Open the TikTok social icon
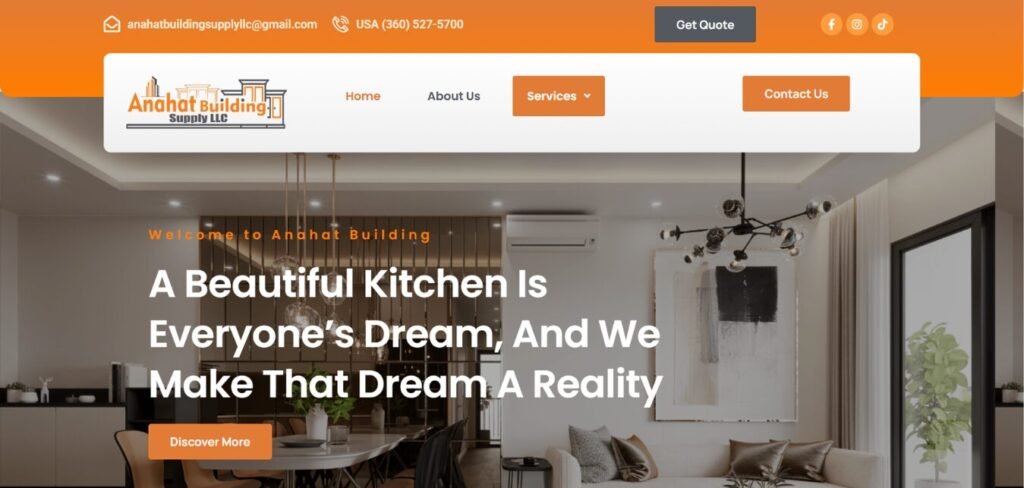The height and width of the screenshot is (488, 1024). click(x=882, y=25)
